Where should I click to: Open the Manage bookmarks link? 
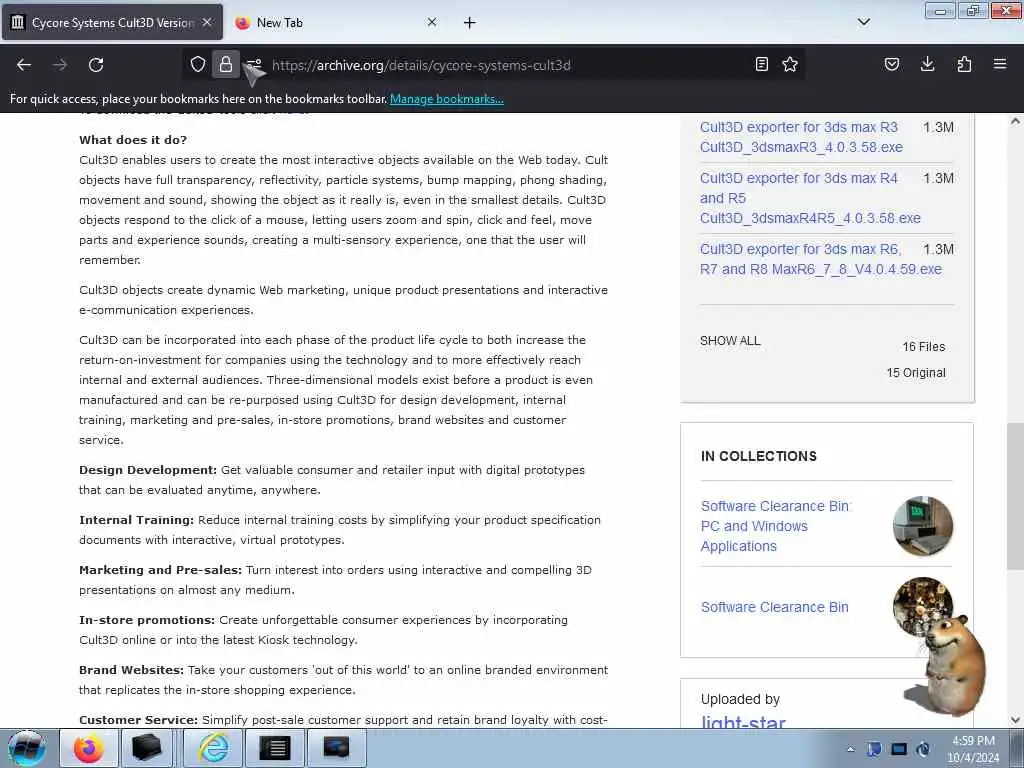[x=447, y=99]
